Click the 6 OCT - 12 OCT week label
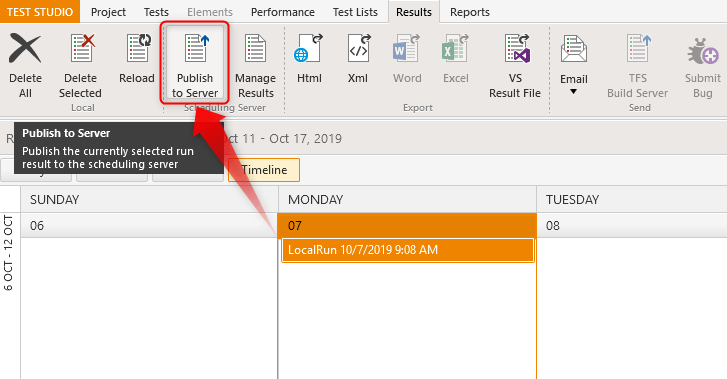 coord(9,253)
